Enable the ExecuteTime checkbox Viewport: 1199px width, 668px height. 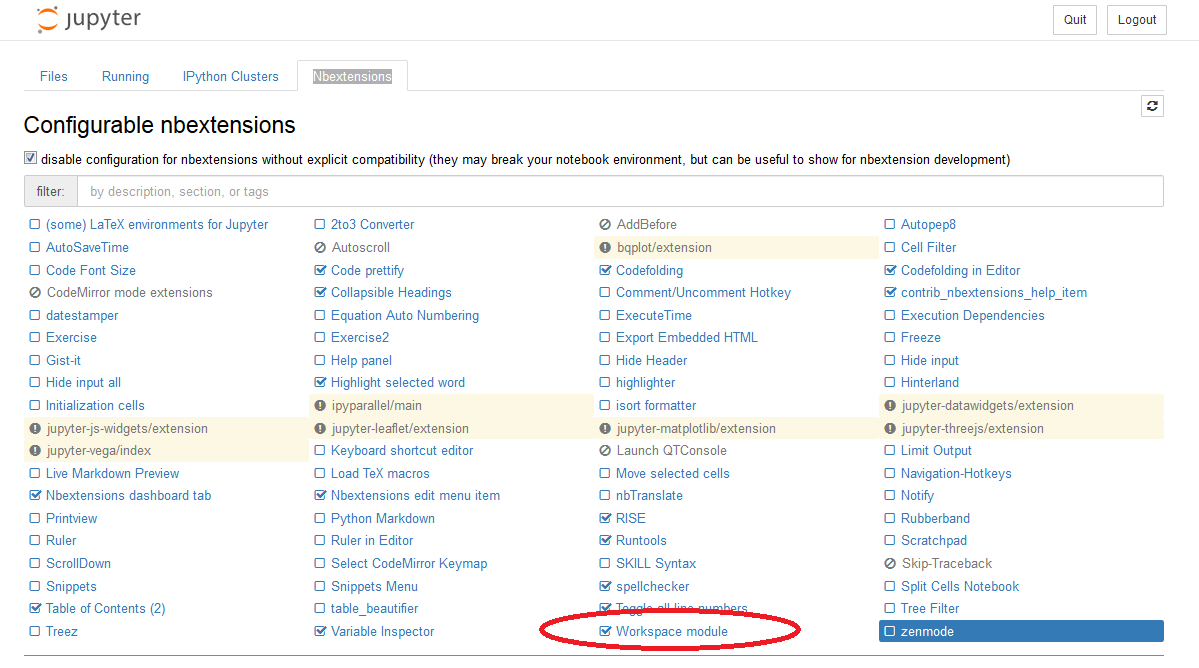click(x=604, y=316)
